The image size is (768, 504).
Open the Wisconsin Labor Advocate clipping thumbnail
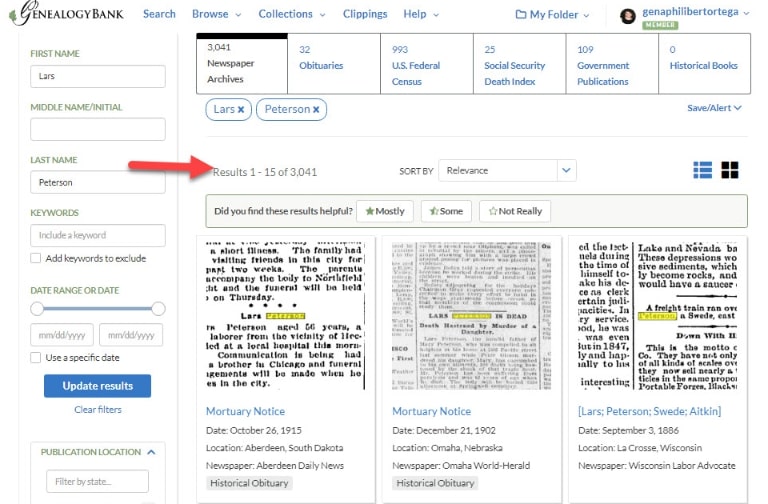658,316
